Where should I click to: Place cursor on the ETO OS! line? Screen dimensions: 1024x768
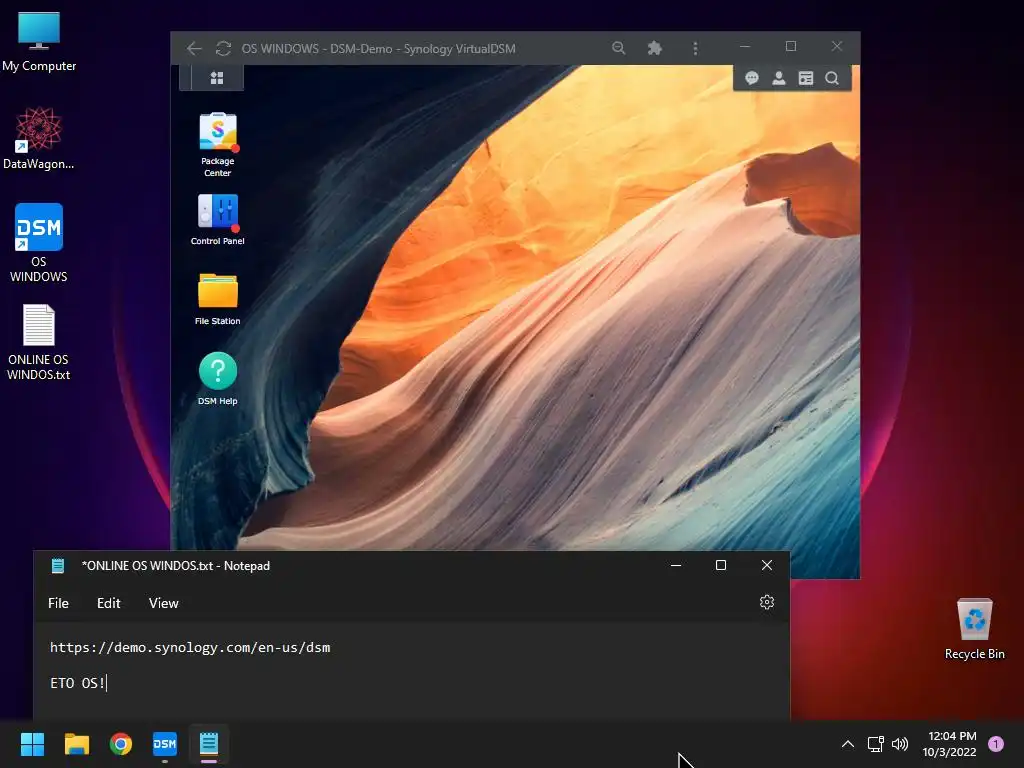pyautogui.click(x=78, y=683)
